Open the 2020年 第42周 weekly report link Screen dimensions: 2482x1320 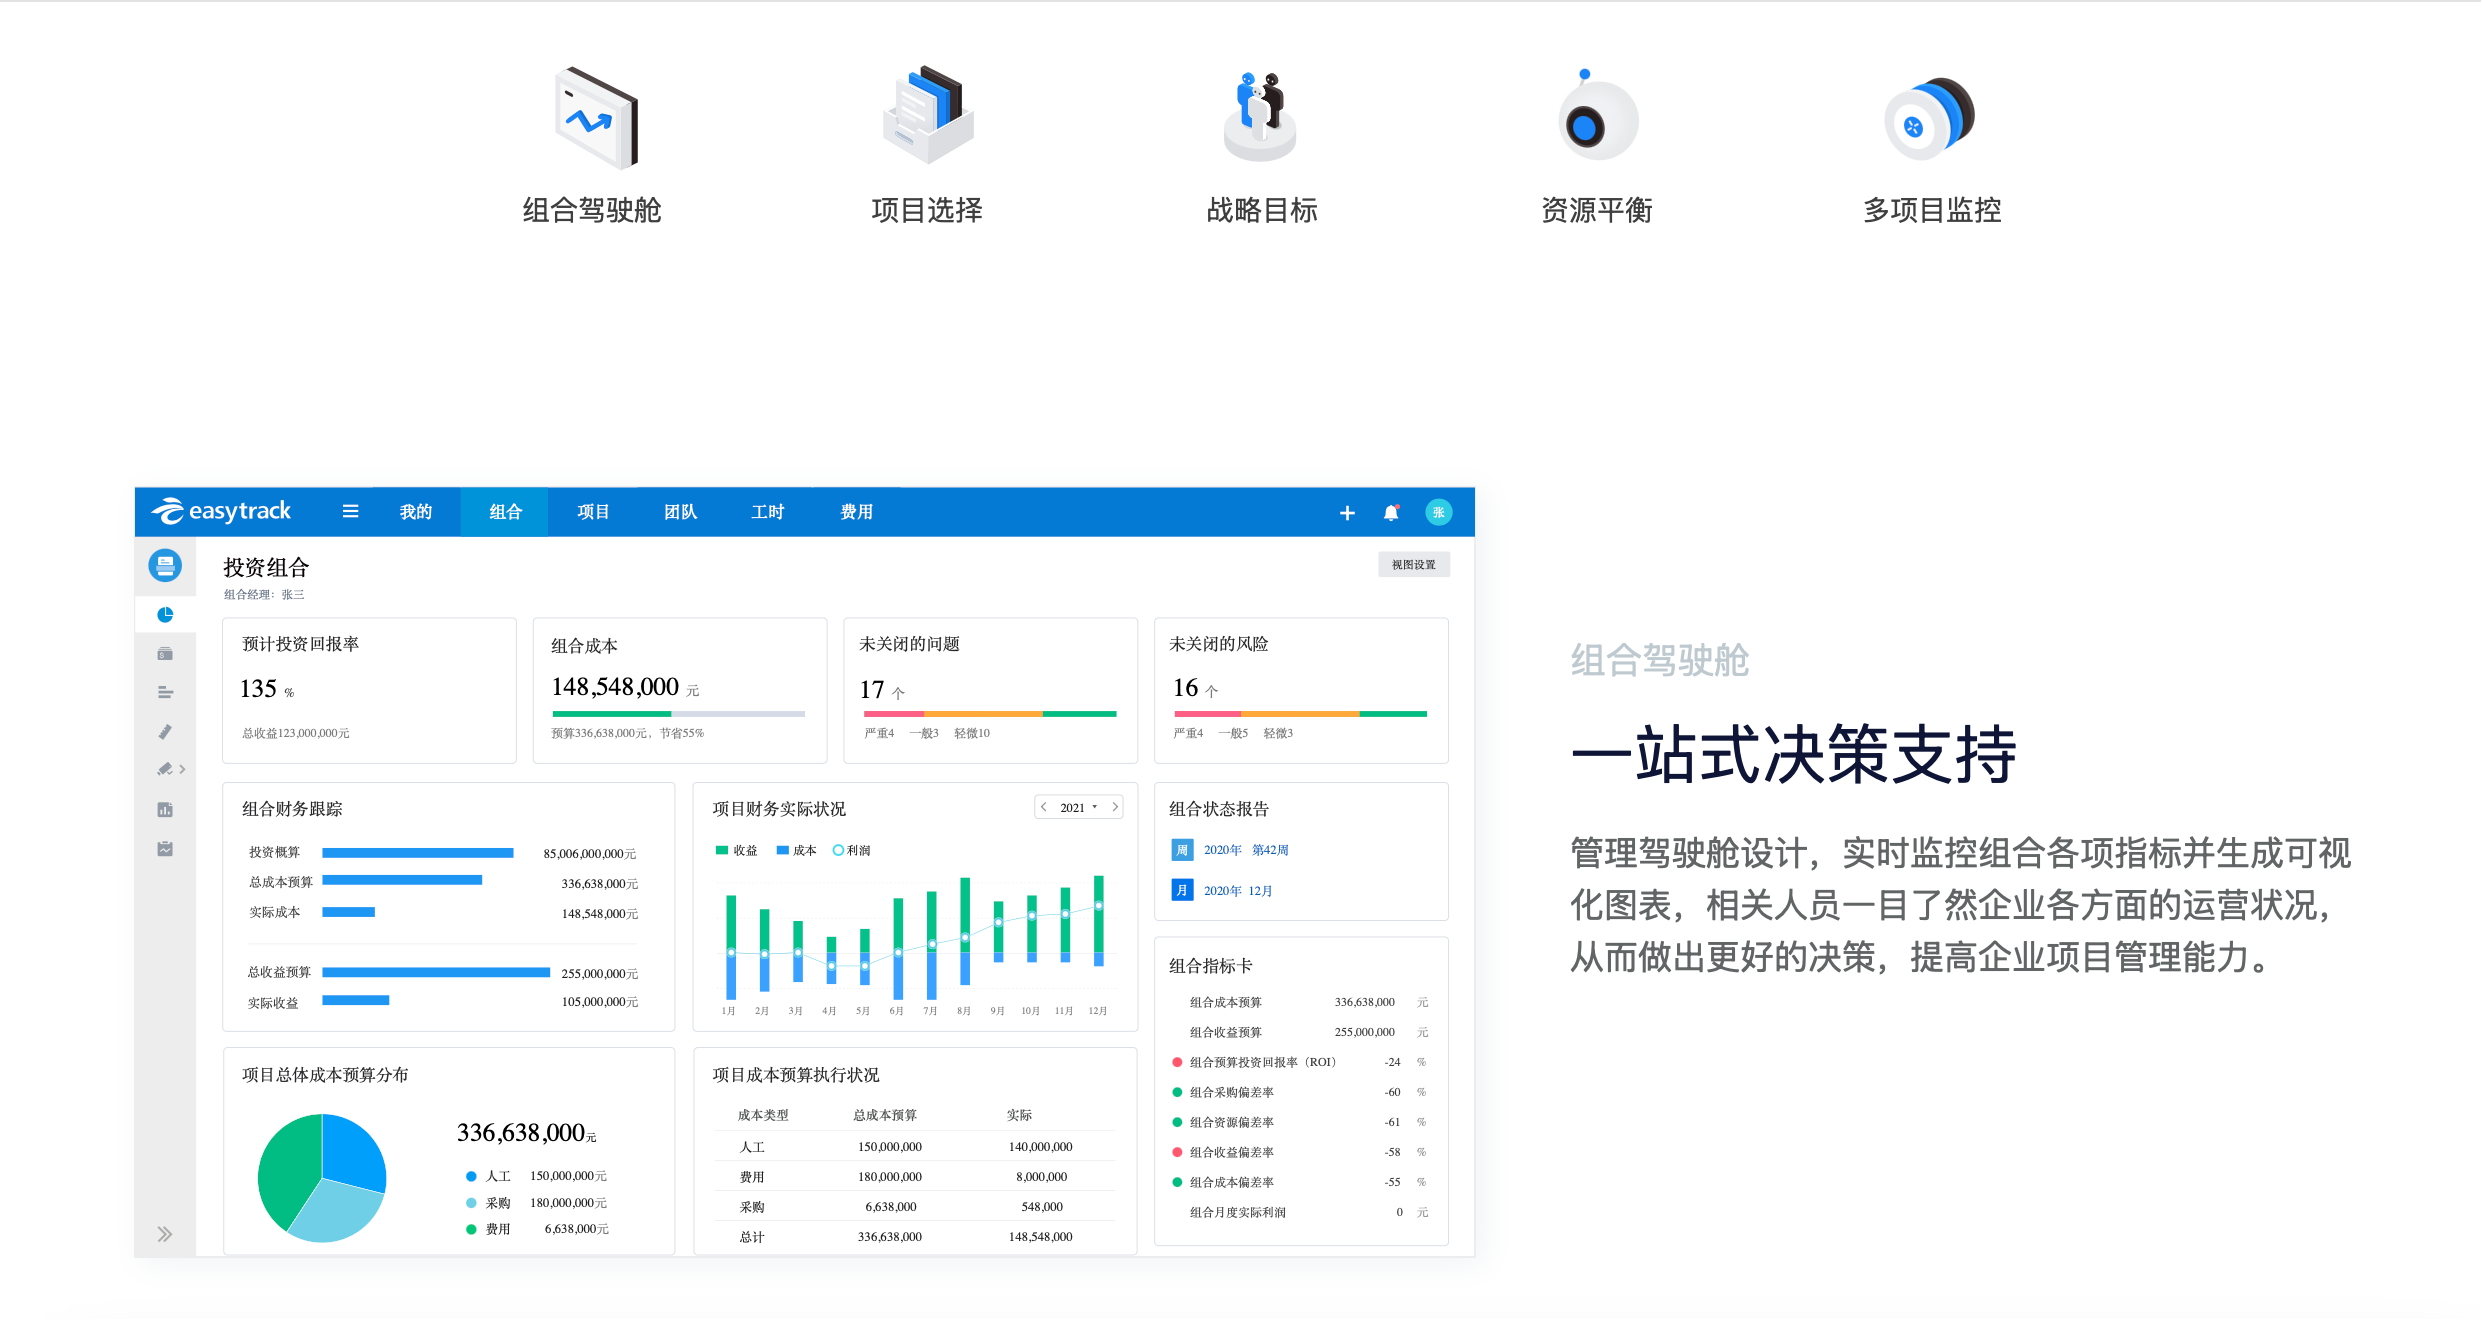tap(1245, 850)
